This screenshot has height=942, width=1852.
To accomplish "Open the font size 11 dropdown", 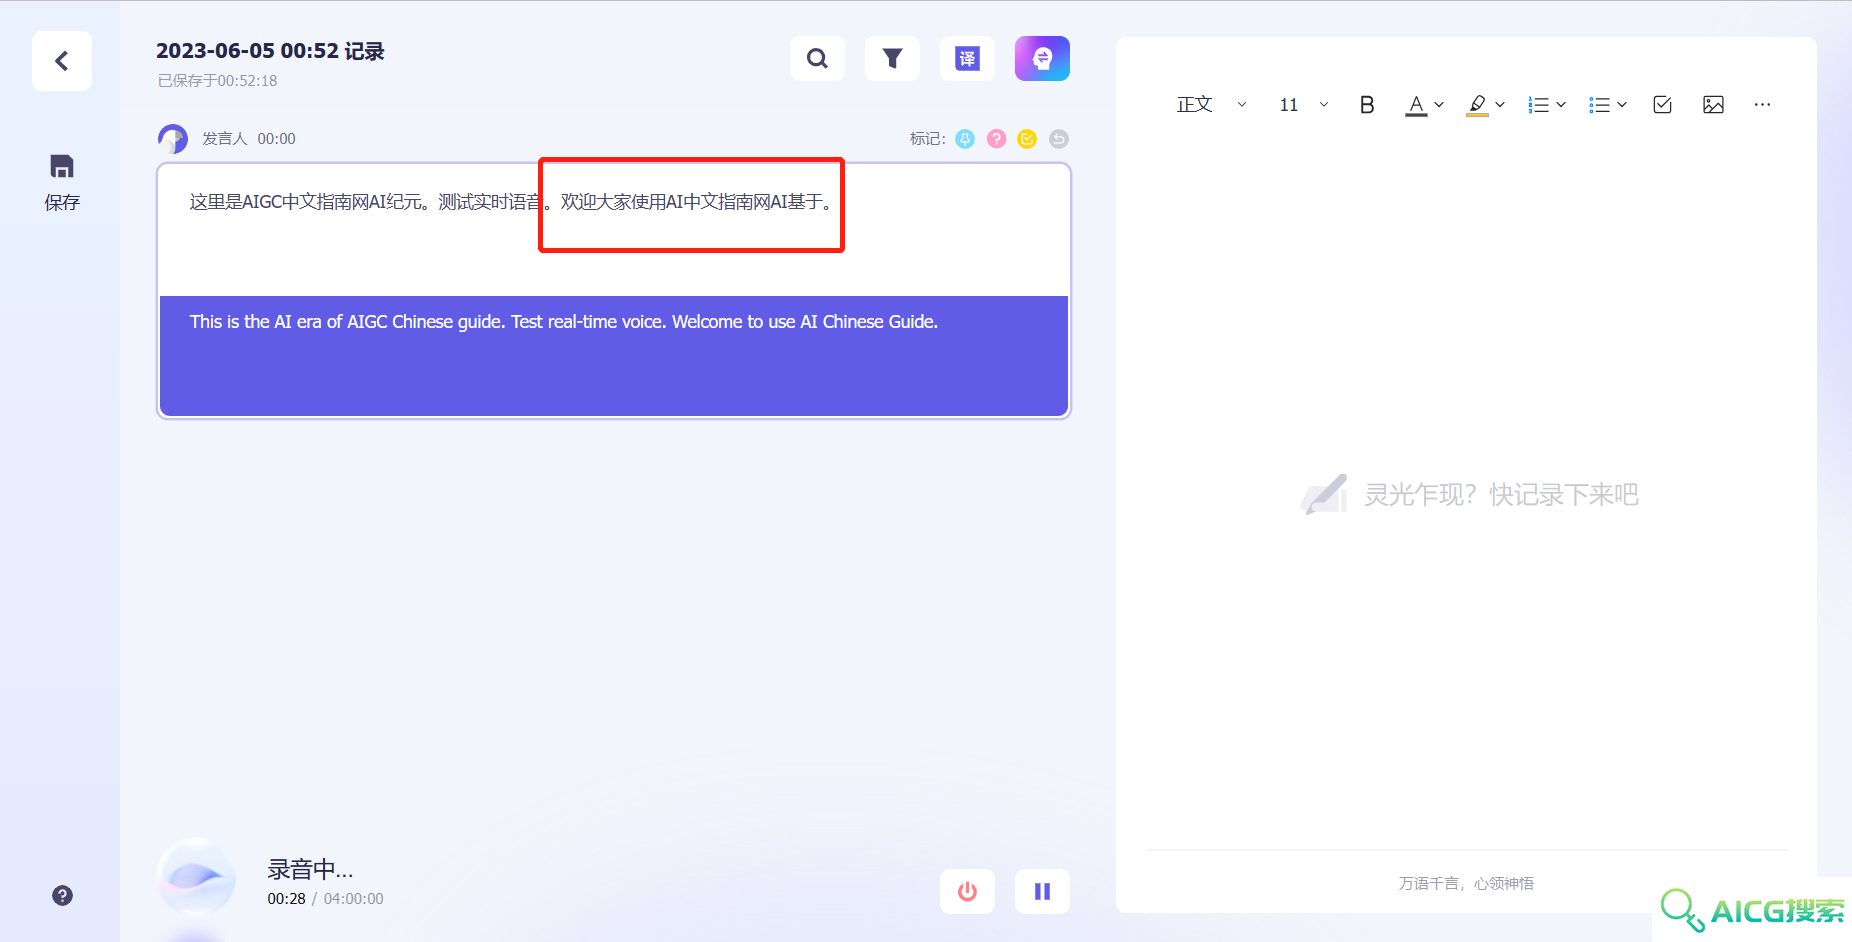I will click(1304, 105).
